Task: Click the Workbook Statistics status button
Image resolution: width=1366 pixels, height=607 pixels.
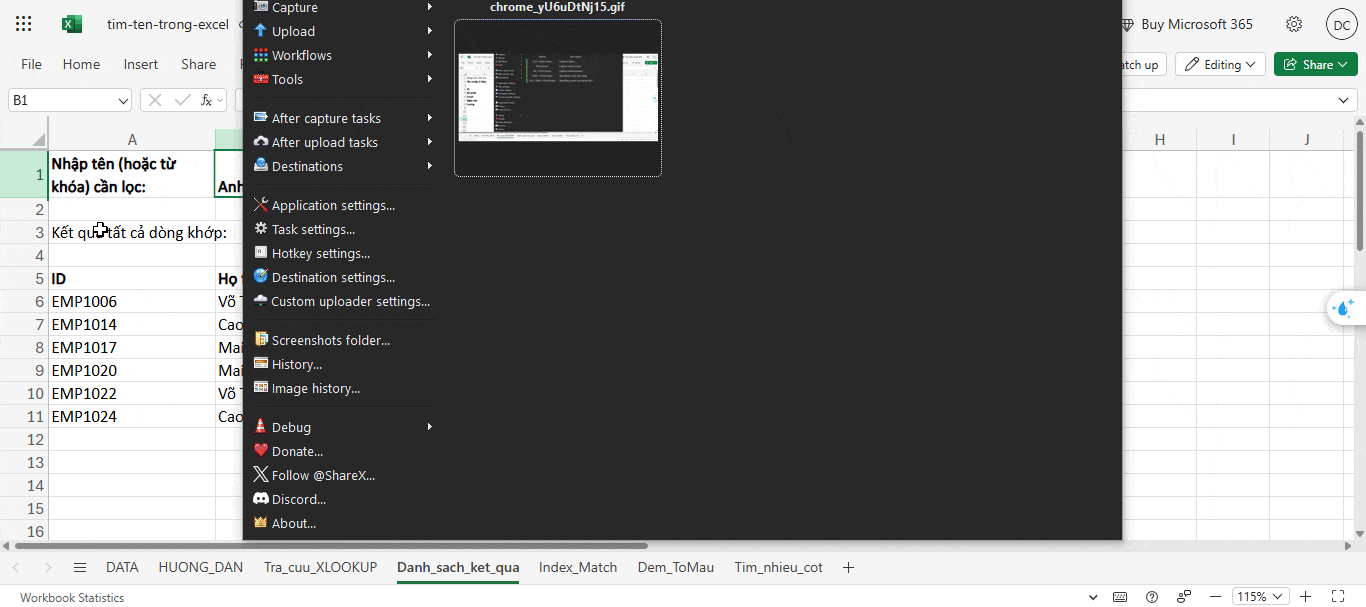Action: (72, 598)
